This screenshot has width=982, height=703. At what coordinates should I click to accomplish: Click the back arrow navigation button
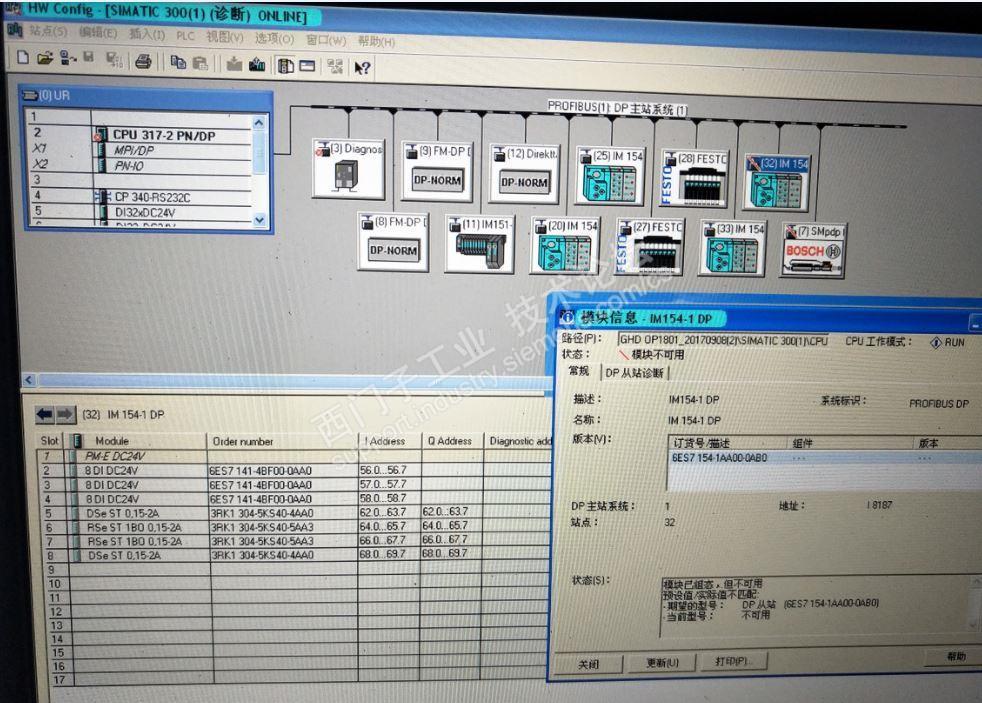(x=44, y=414)
